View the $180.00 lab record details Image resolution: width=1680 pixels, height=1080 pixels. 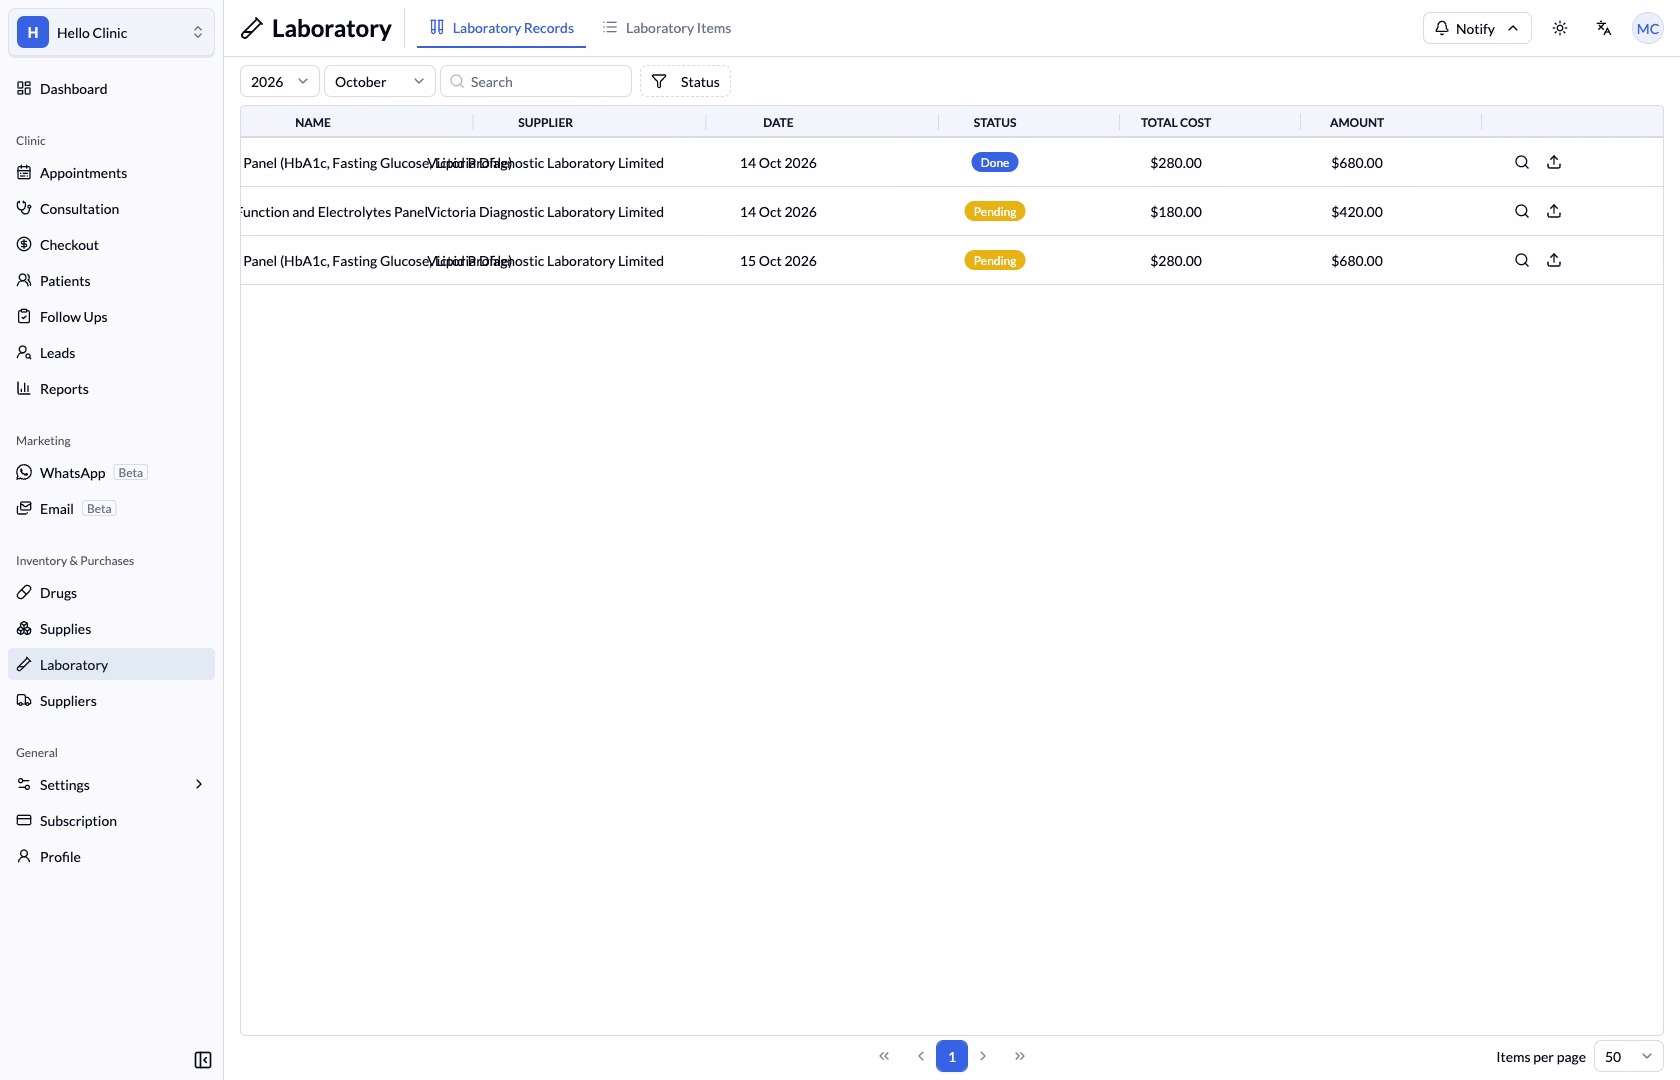tap(1522, 211)
